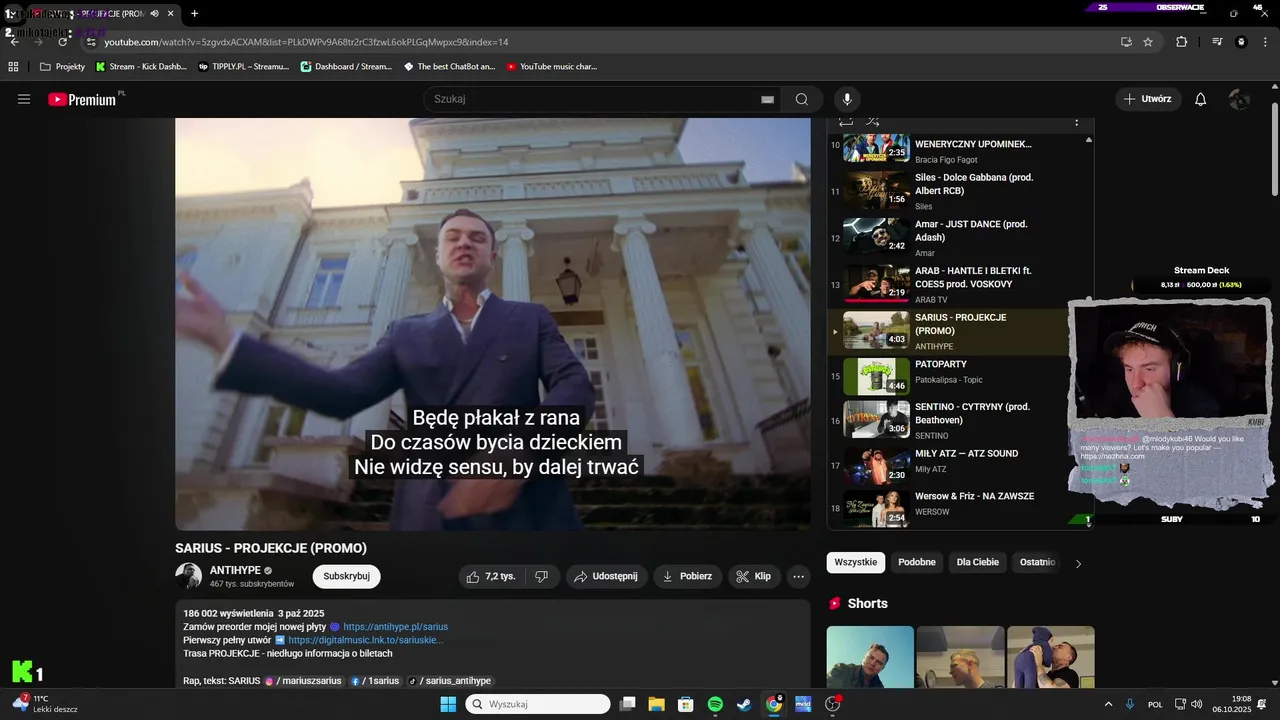Viewport: 1280px width, 720px height.
Task: Open browser apps grid in bookmarks bar
Action: click(13, 67)
